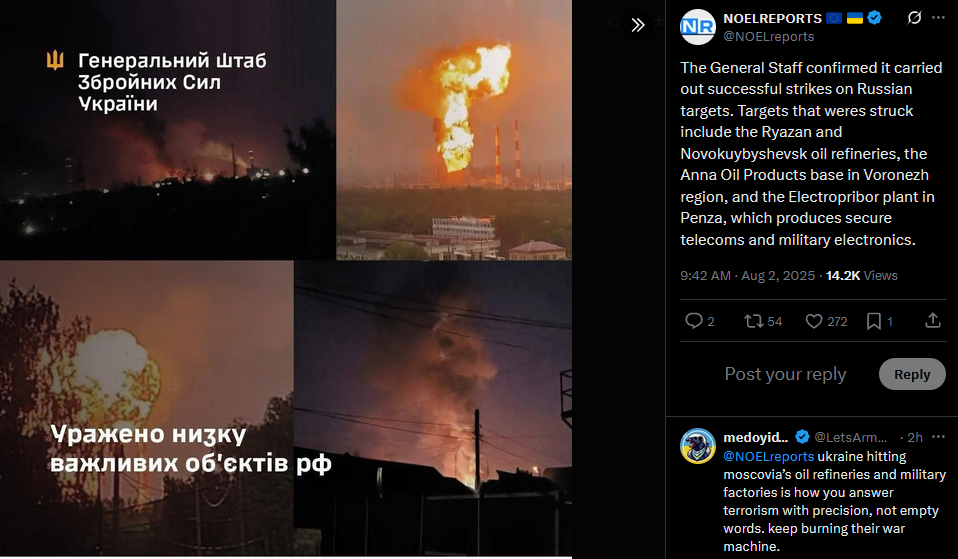The width and height of the screenshot is (958, 559).
Task: Collapse the sidebar with double chevron
Action: click(638, 24)
